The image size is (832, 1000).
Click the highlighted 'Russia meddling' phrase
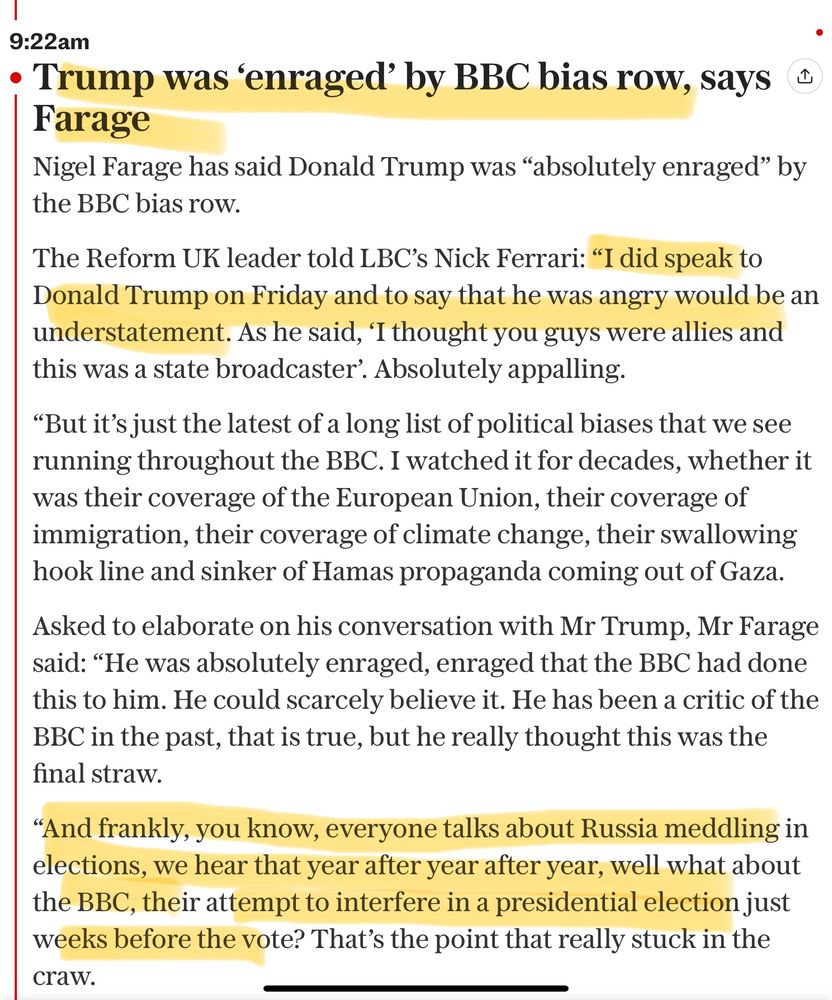pyautogui.click(x=680, y=828)
